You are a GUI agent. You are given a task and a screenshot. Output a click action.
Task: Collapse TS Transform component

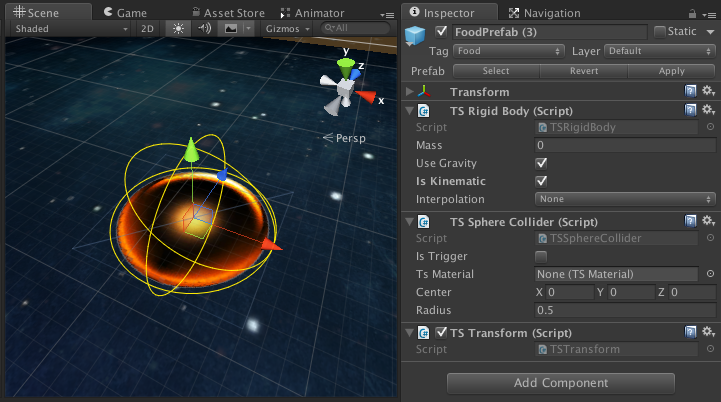point(409,333)
